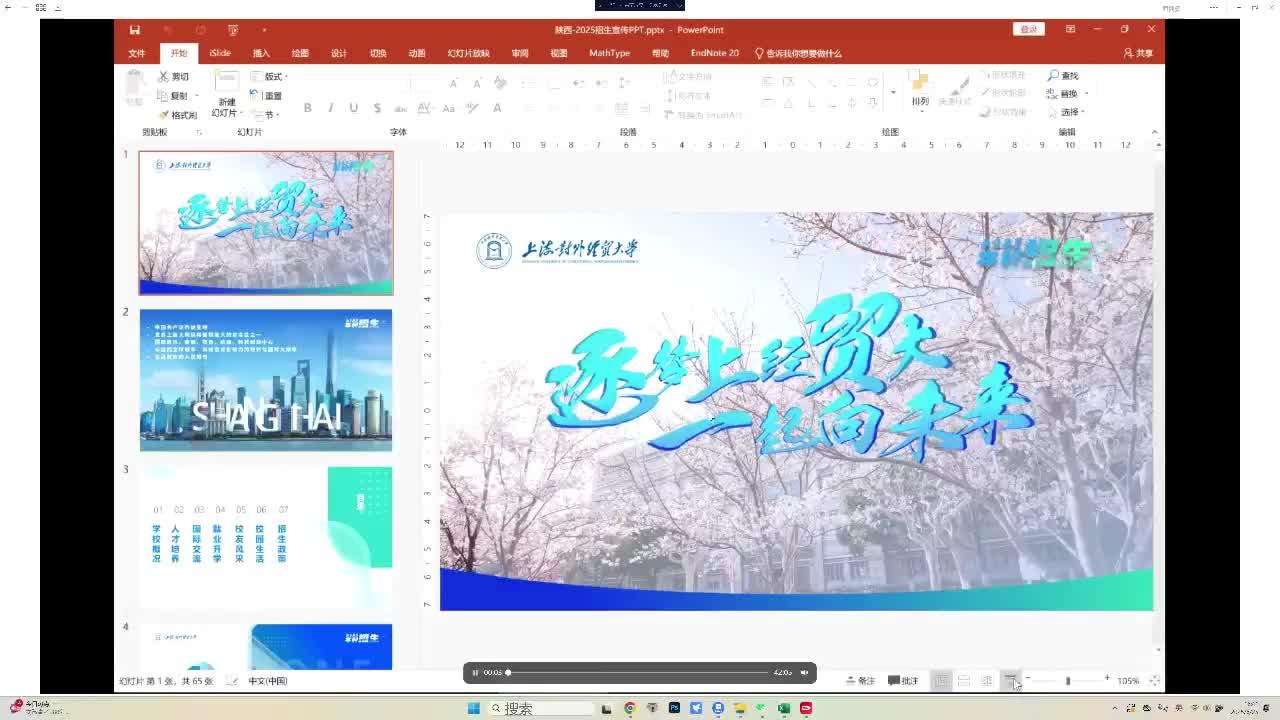1280x720 pixels.
Task: Select the 格式刷 format painter
Action: coord(177,115)
